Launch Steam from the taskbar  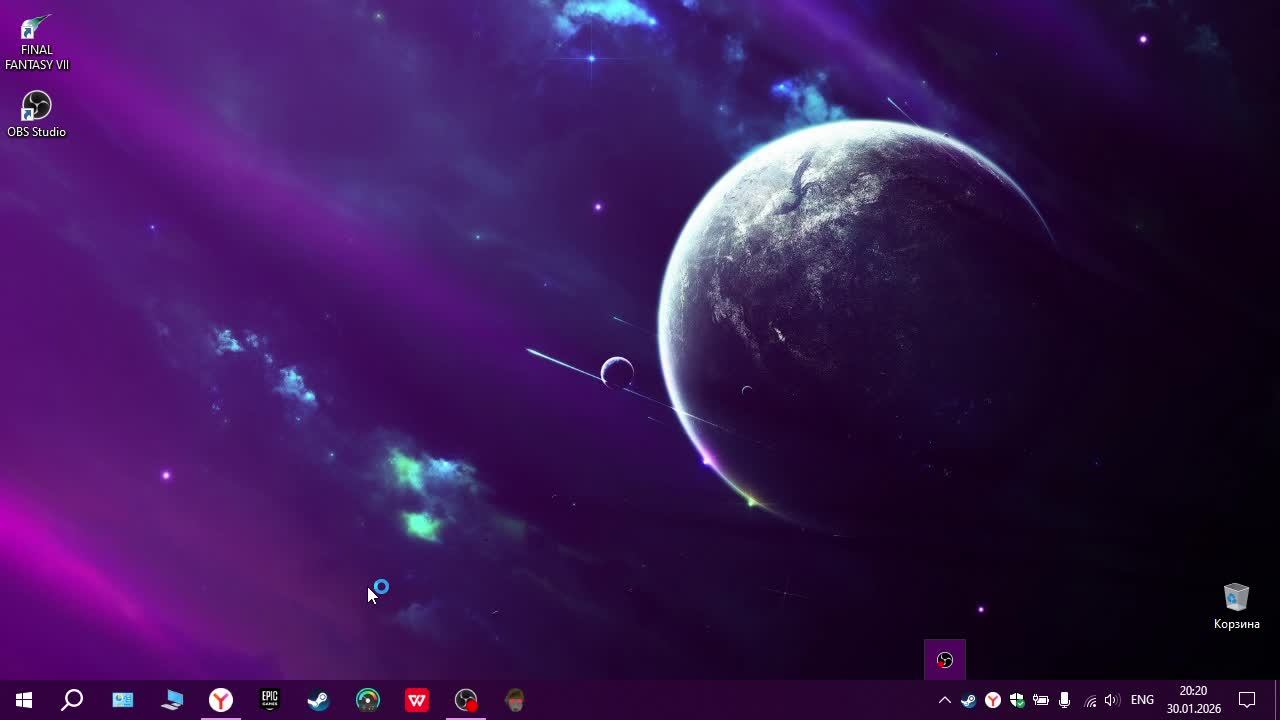pos(319,700)
